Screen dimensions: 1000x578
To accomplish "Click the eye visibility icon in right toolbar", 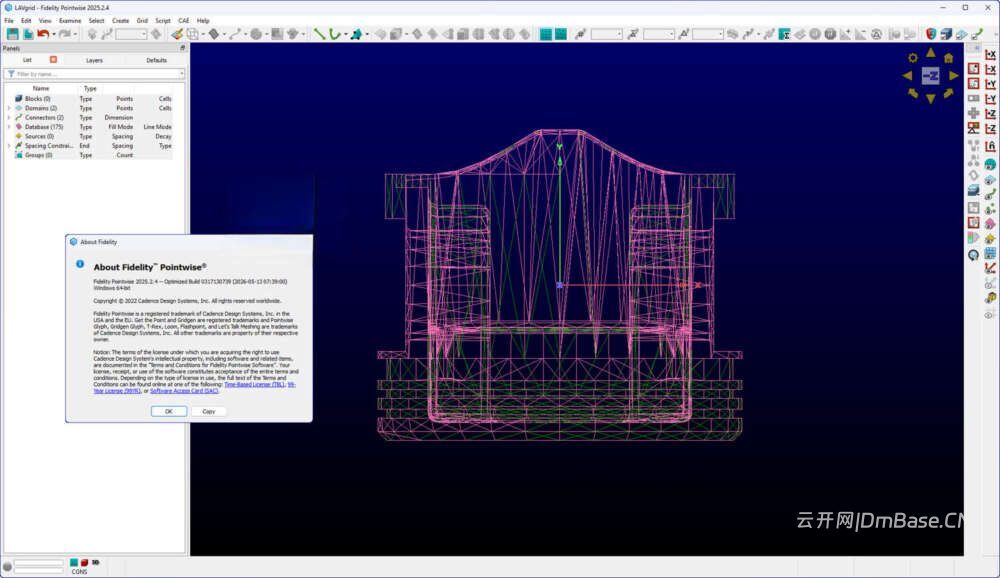I will point(990,315).
